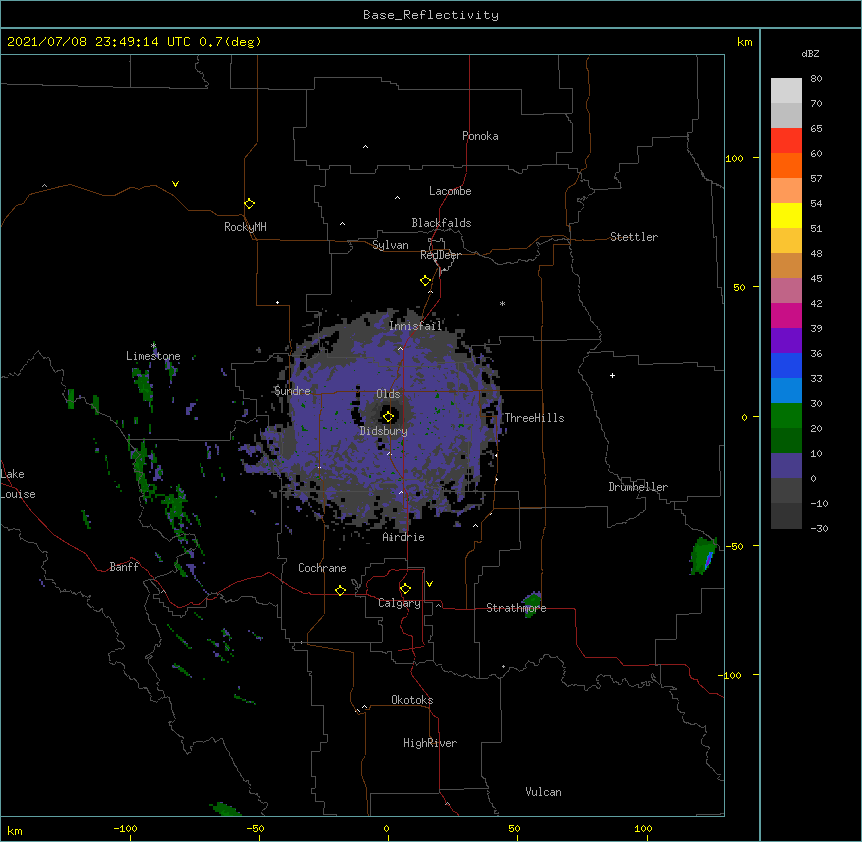Click the yellow diamond marker above Calgary label
This screenshot has width=862, height=842.
coord(405,589)
